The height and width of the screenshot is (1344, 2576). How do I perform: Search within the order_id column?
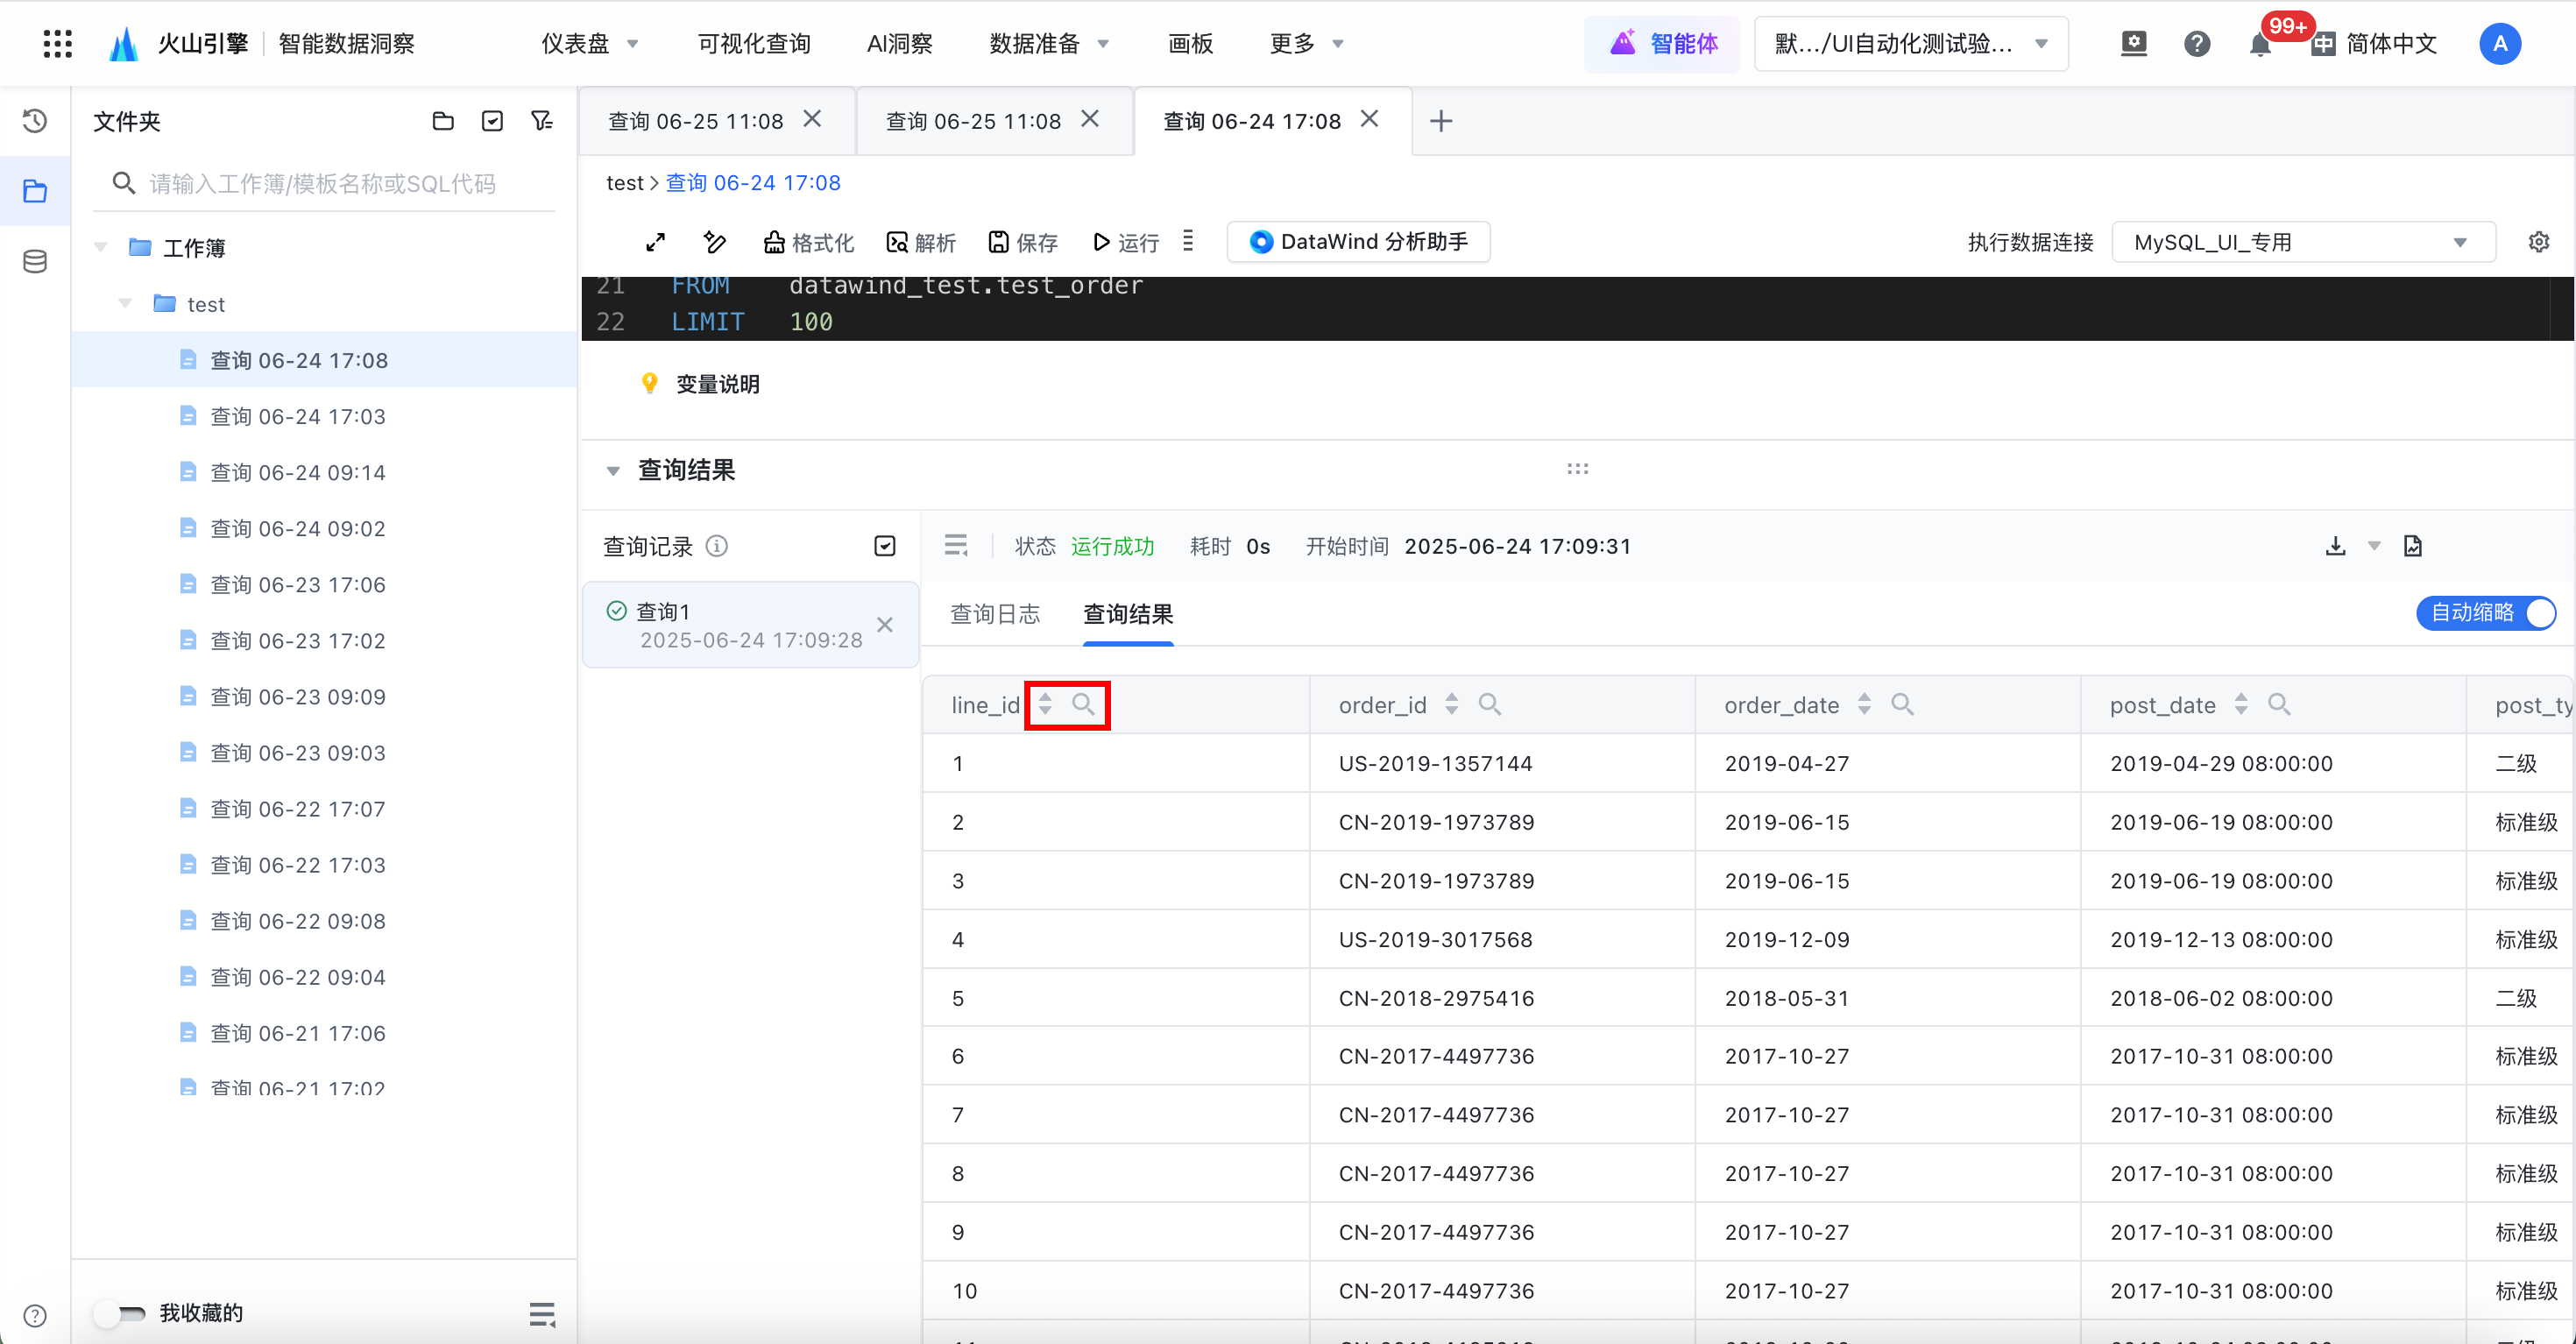tap(1489, 704)
